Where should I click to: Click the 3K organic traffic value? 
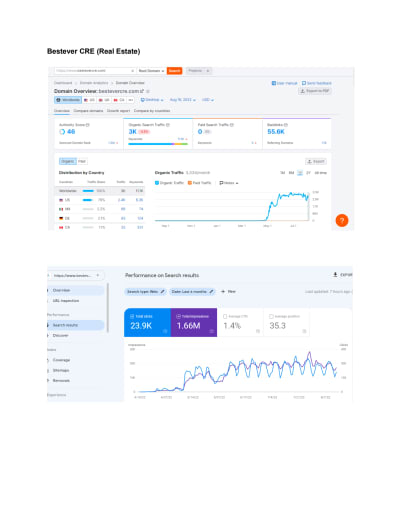(133, 132)
